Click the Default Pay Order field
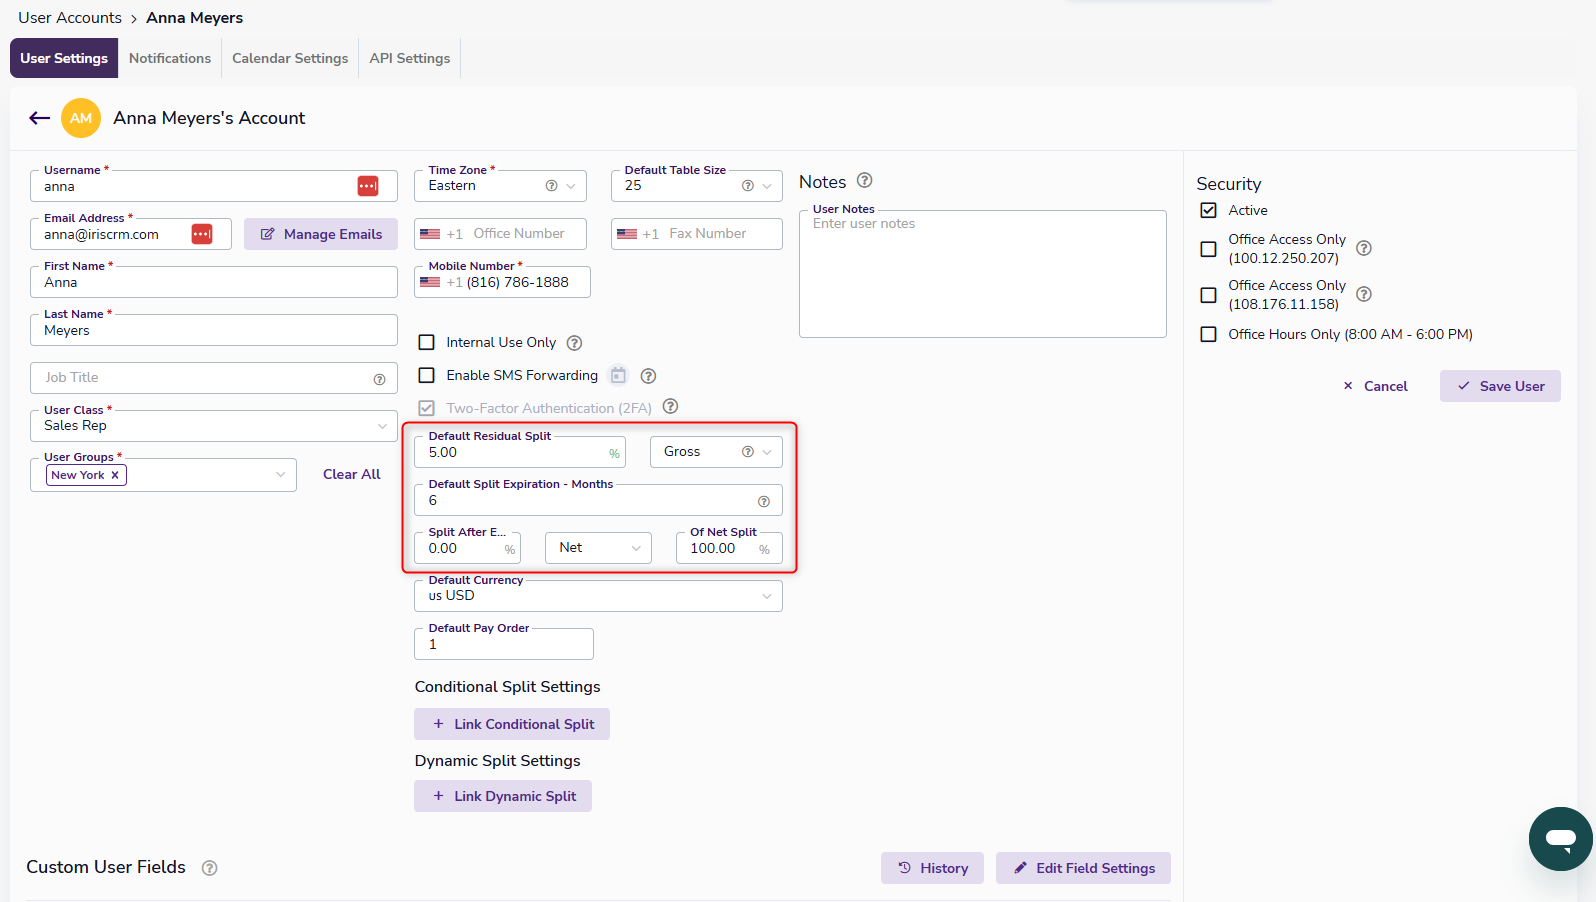This screenshot has width=1596, height=902. click(504, 644)
